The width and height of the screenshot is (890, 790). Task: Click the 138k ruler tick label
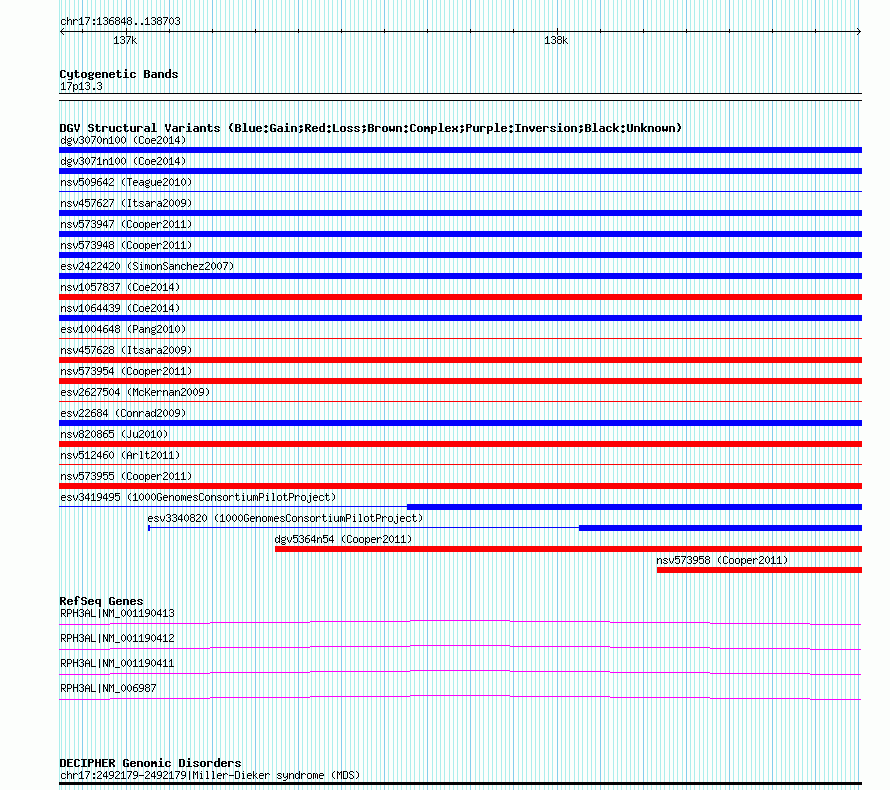coord(556,40)
